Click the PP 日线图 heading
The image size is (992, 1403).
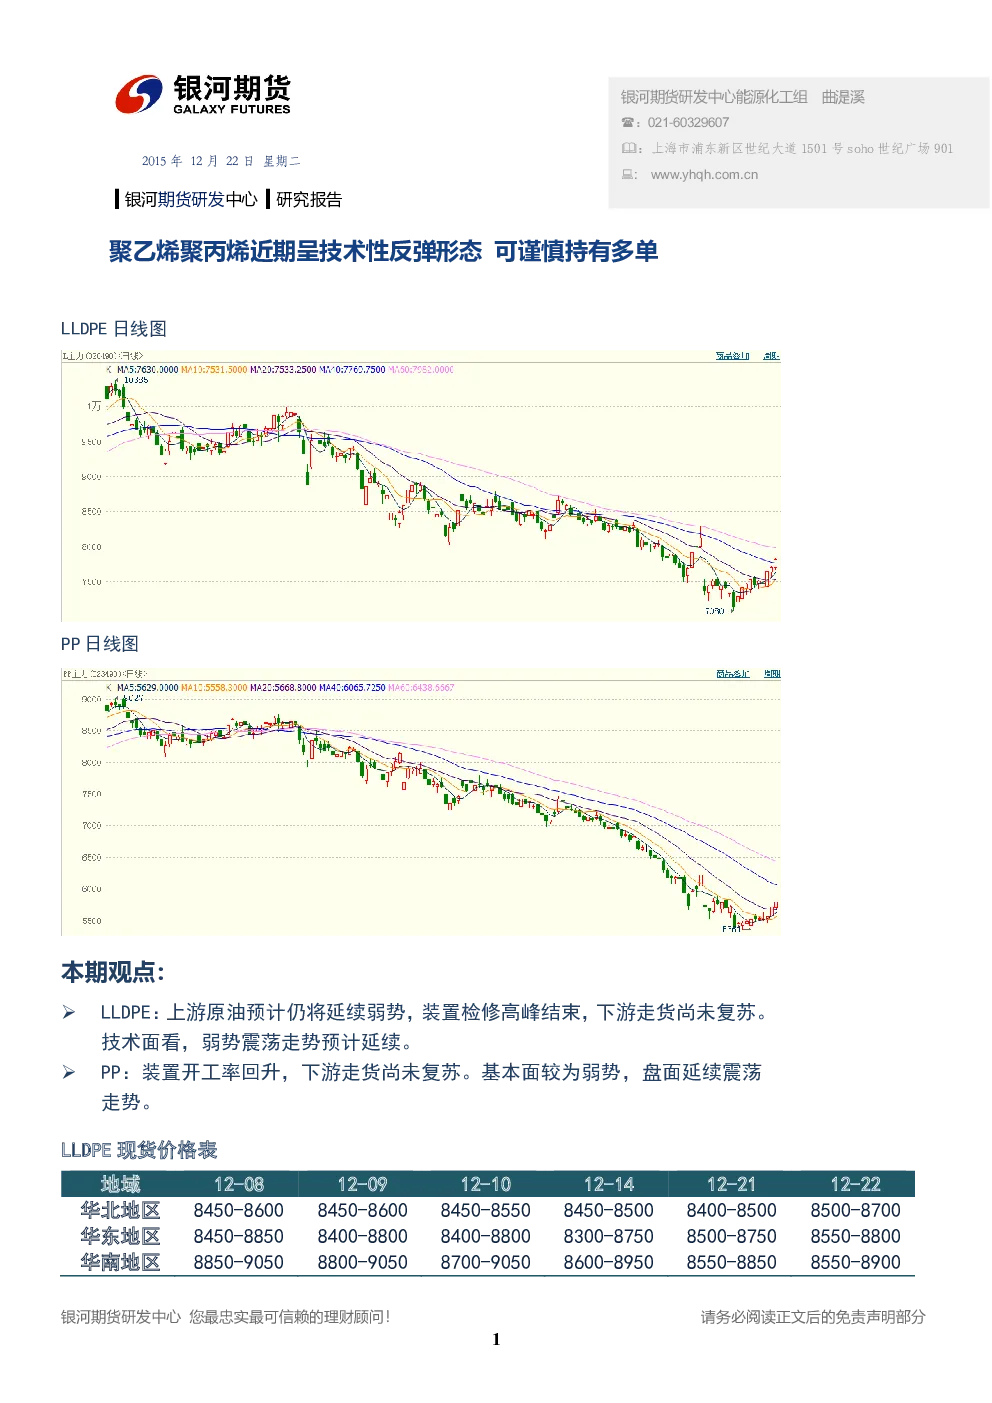(100, 644)
